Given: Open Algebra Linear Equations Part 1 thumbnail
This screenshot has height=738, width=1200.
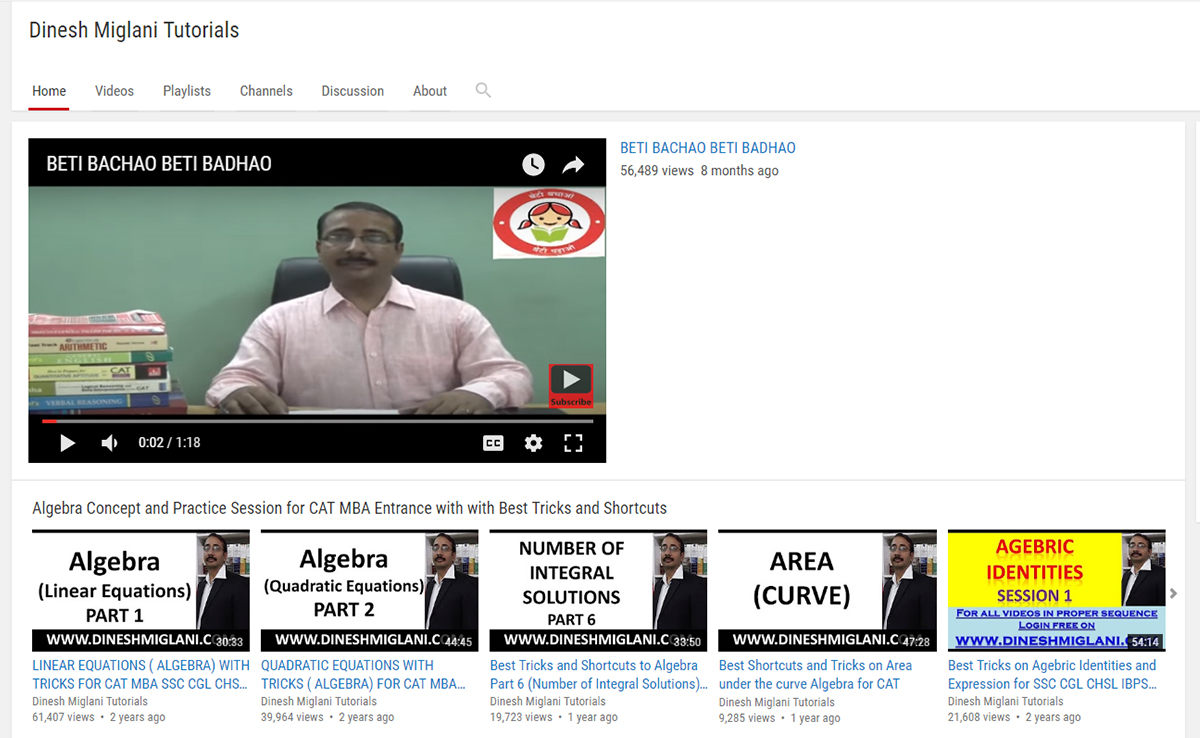Looking at the screenshot, I should tap(140, 590).
